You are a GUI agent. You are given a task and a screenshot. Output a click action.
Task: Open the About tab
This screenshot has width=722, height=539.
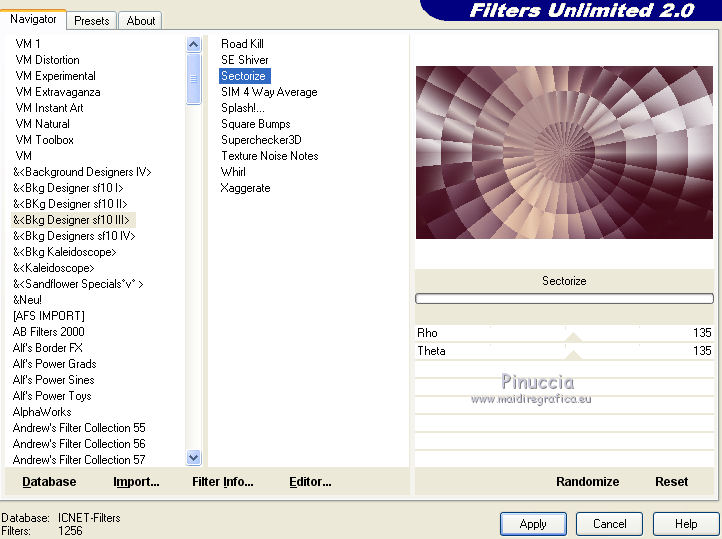pyautogui.click(x=140, y=21)
